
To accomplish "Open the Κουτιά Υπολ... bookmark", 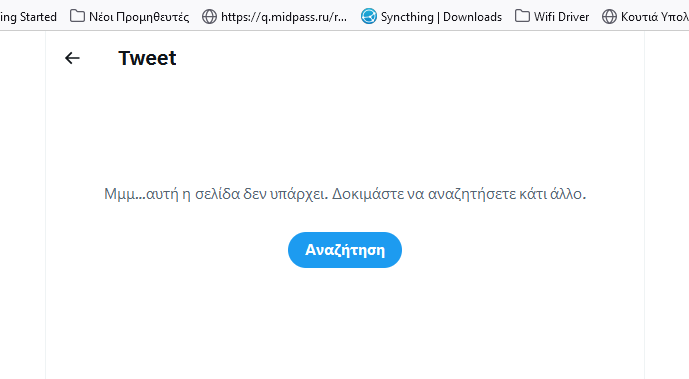I will [644, 17].
